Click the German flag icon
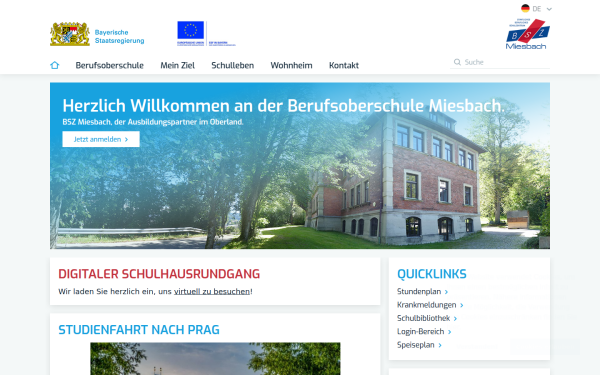The image size is (600, 375). tap(525, 8)
